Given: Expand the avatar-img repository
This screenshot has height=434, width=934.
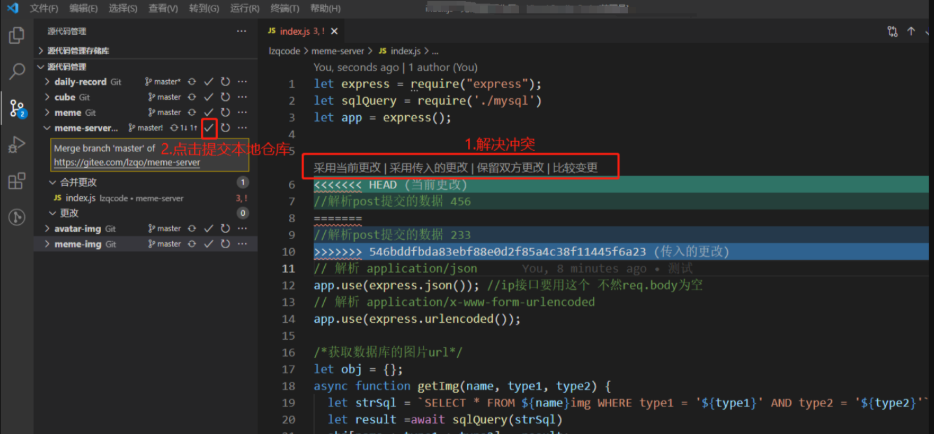Looking at the screenshot, I should (x=48, y=229).
